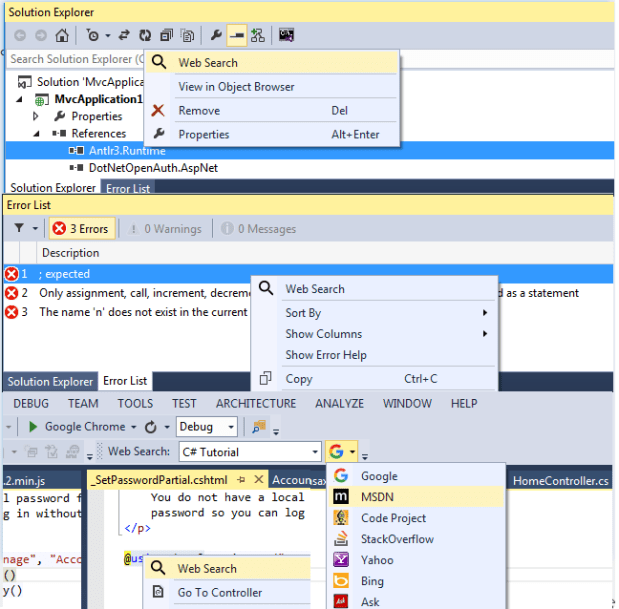Select Google from the search engine list
The width and height of the screenshot is (619, 609).
(x=416, y=476)
